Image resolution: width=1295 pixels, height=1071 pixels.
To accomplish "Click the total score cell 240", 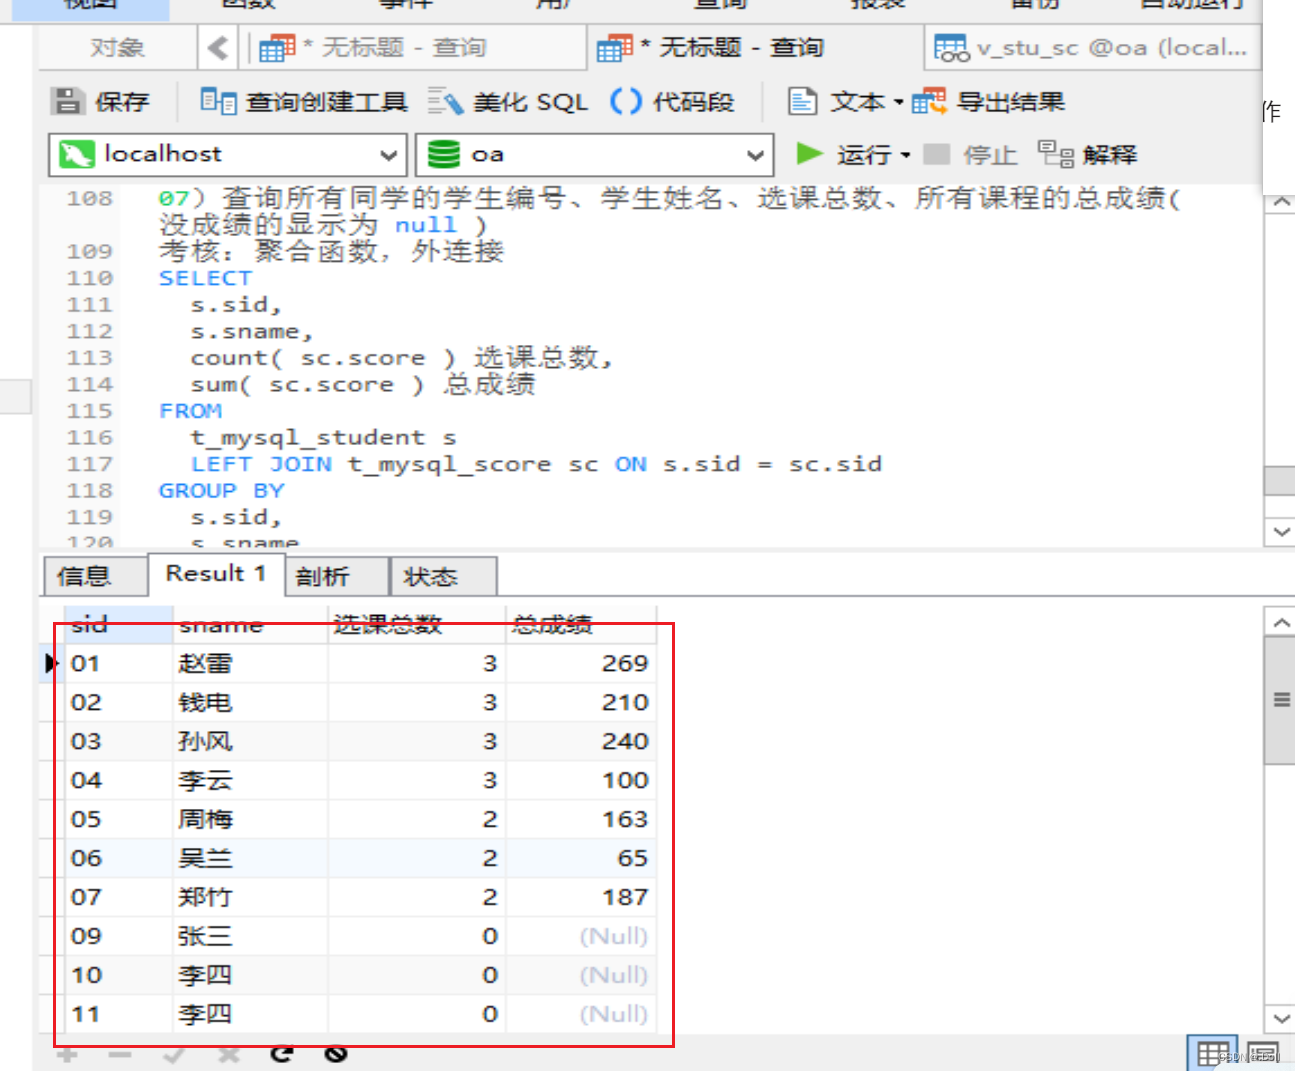I will pyautogui.click(x=581, y=741).
